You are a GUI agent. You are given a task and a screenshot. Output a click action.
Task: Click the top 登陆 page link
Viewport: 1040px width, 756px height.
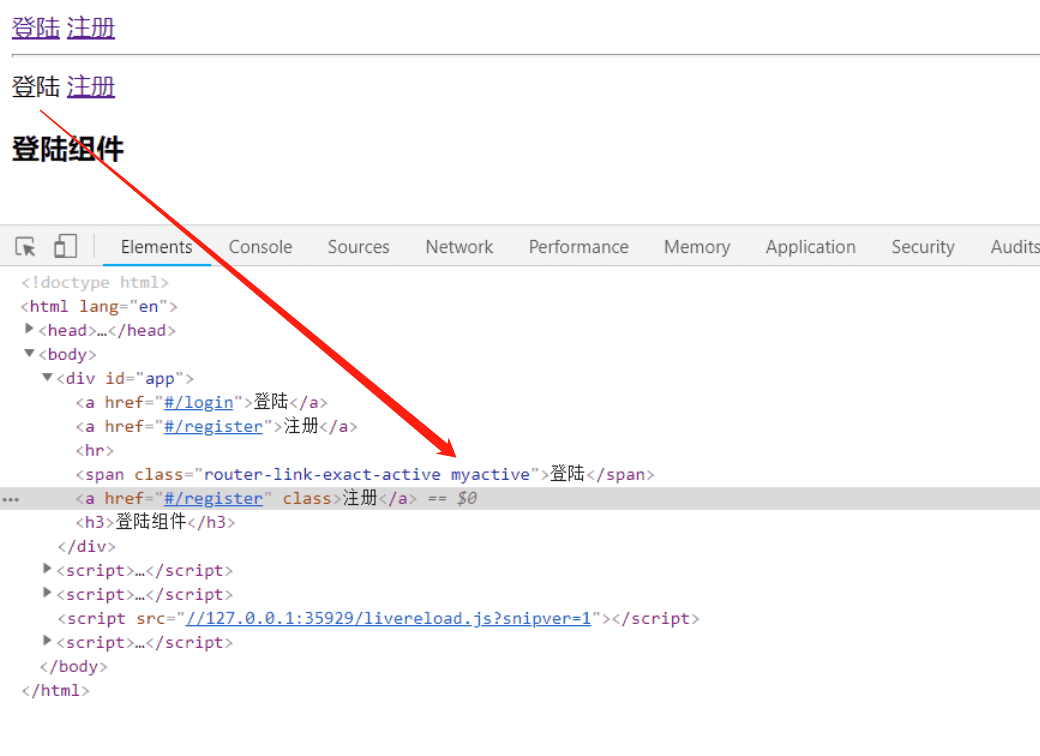tap(36, 28)
